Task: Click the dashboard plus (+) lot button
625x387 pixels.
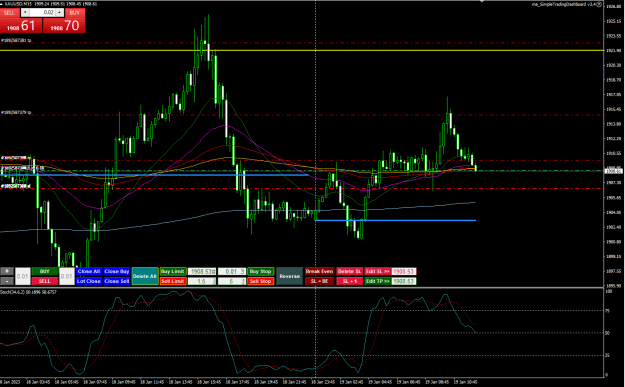Action: 7,271
